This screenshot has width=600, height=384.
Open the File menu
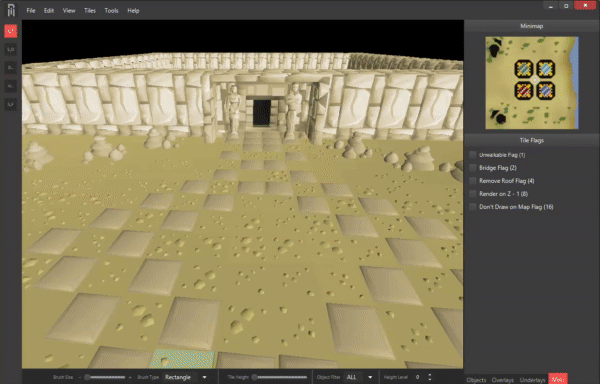31,11
